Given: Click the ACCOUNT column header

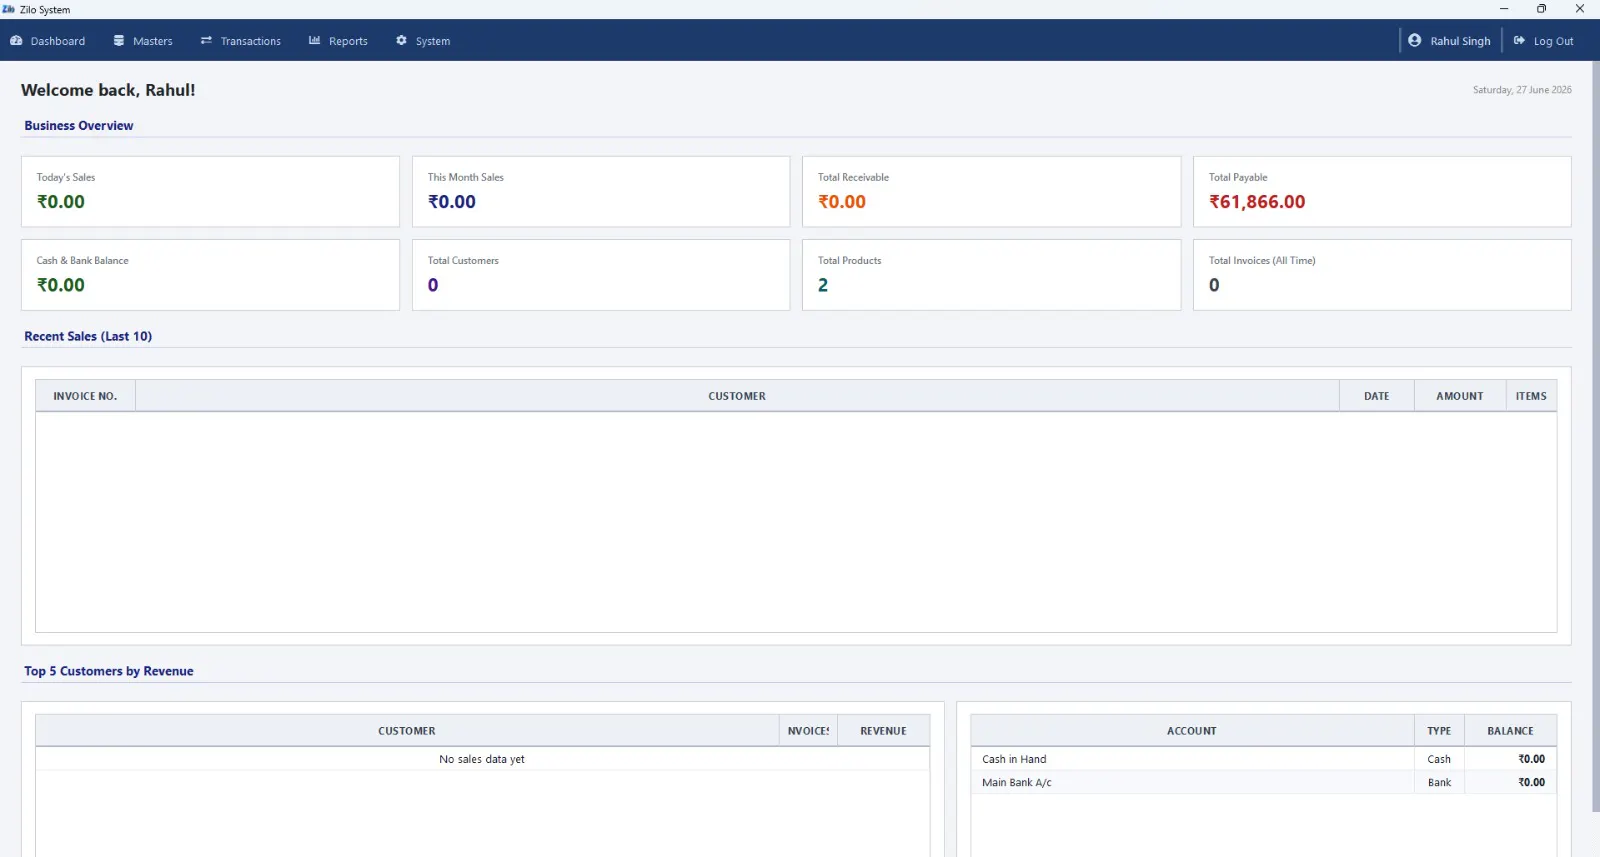Looking at the screenshot, I should (1192, 731).
